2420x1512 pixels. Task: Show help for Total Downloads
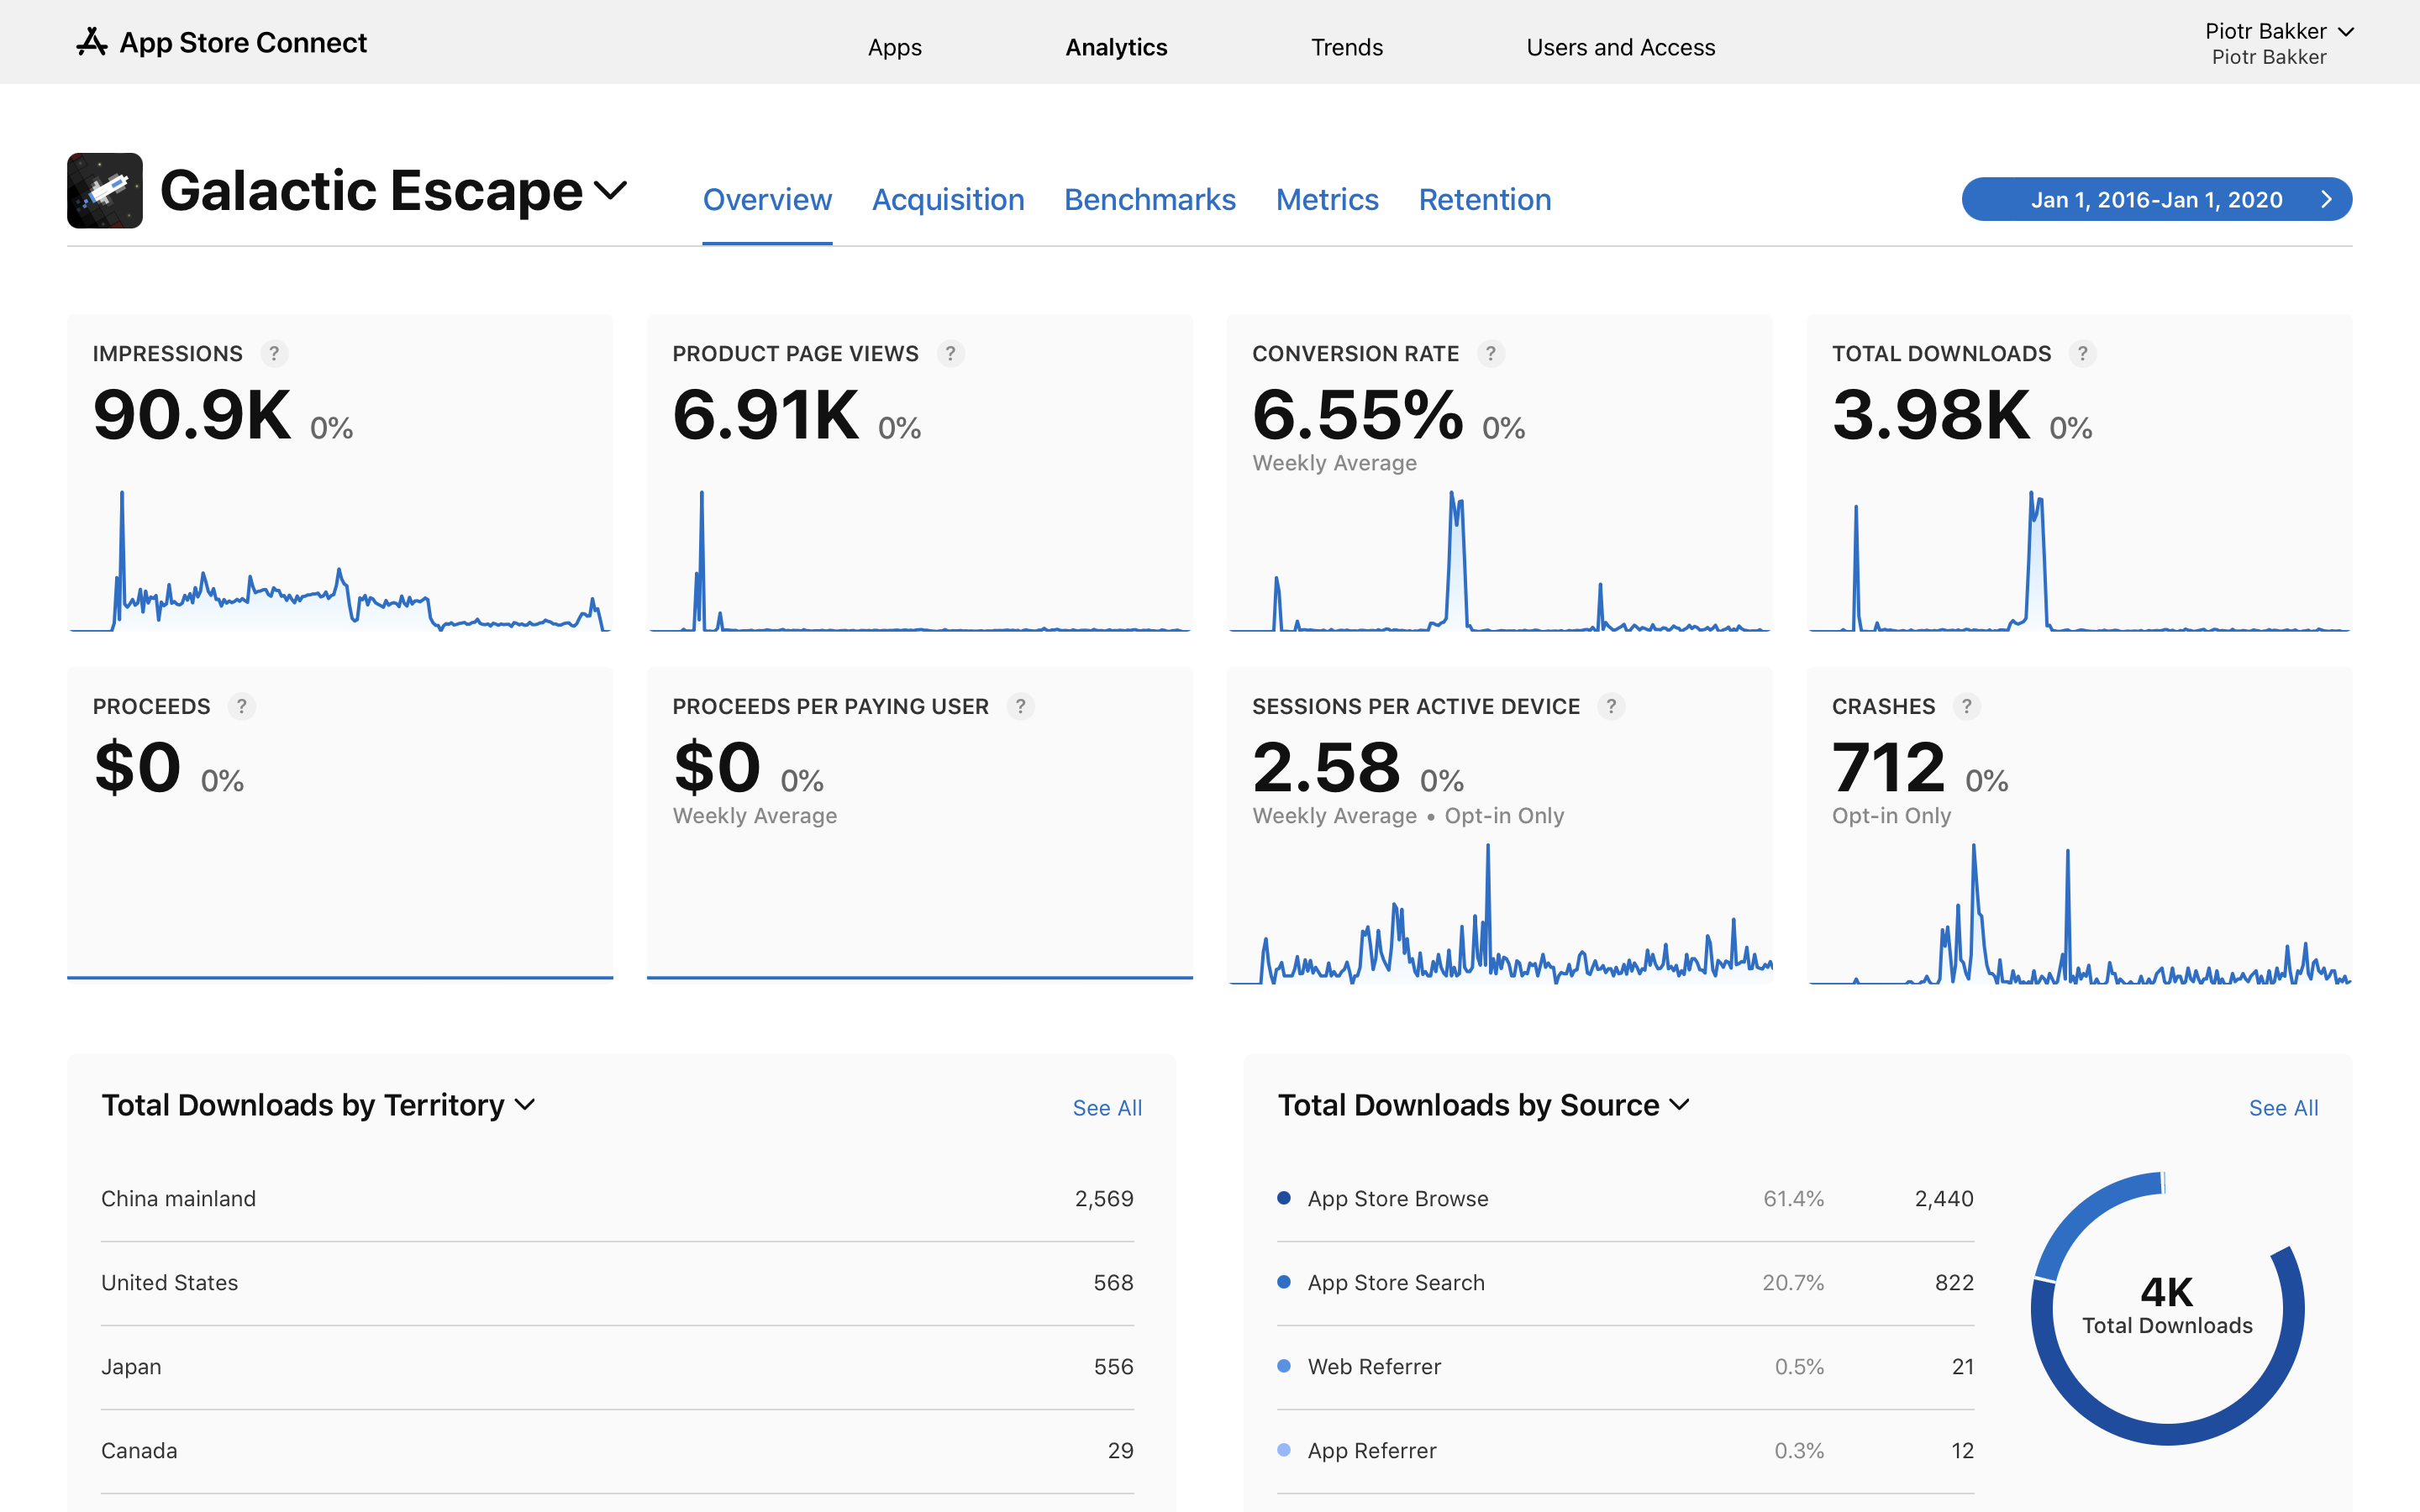[x=2083, y=353]
